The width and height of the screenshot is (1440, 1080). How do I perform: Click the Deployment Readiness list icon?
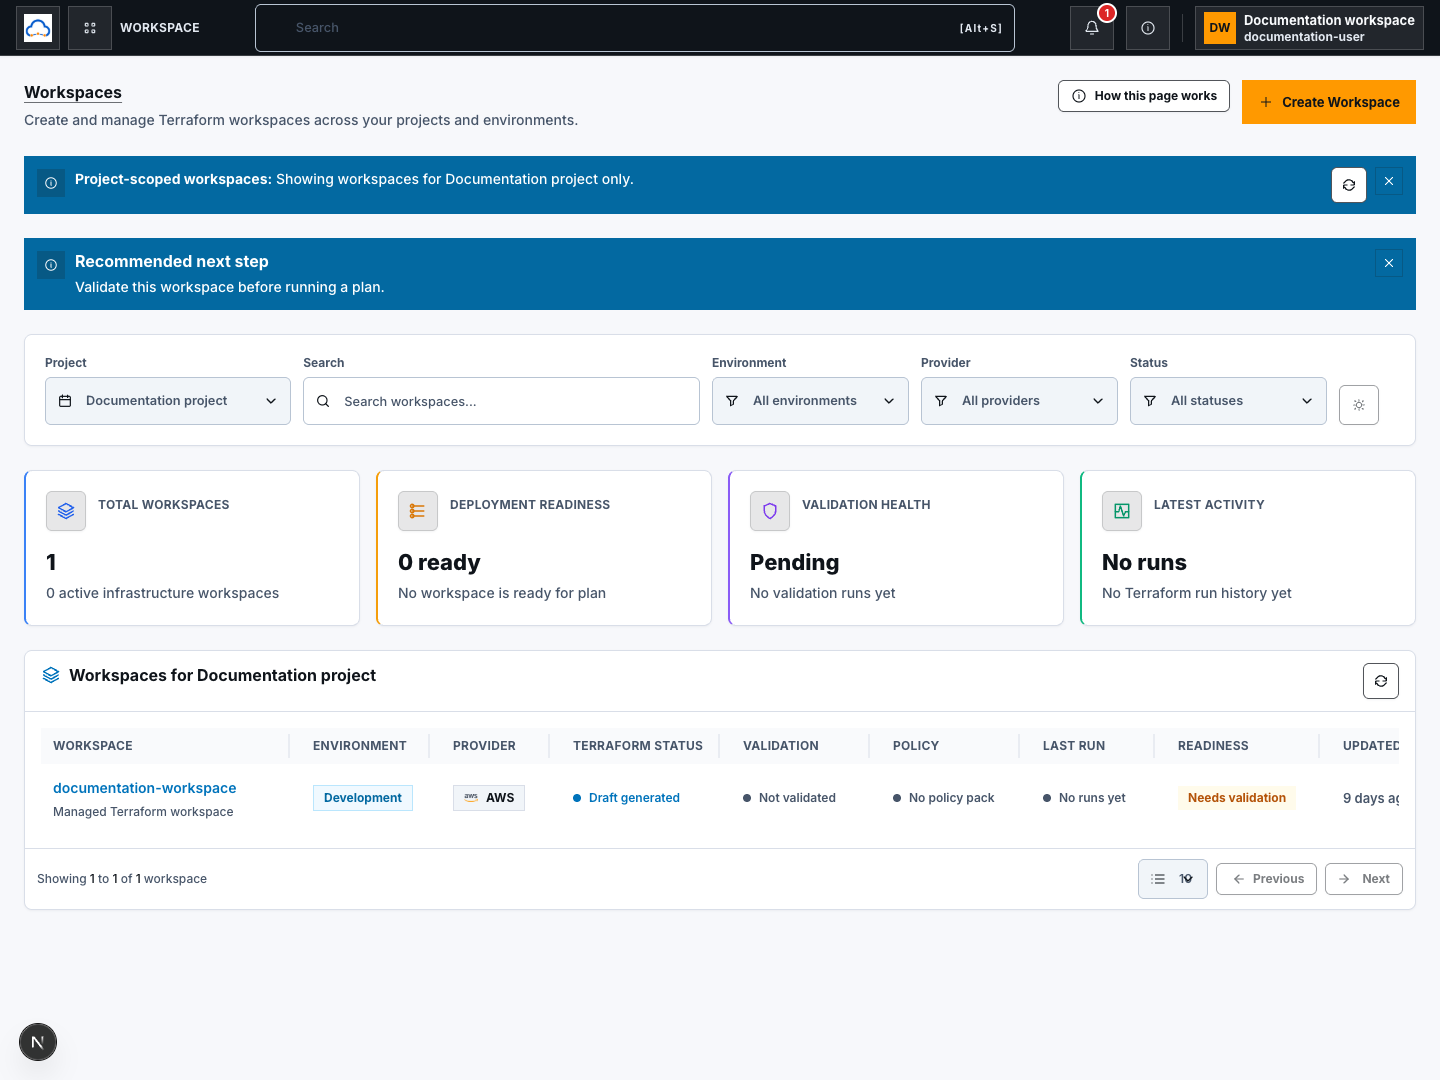418,511
